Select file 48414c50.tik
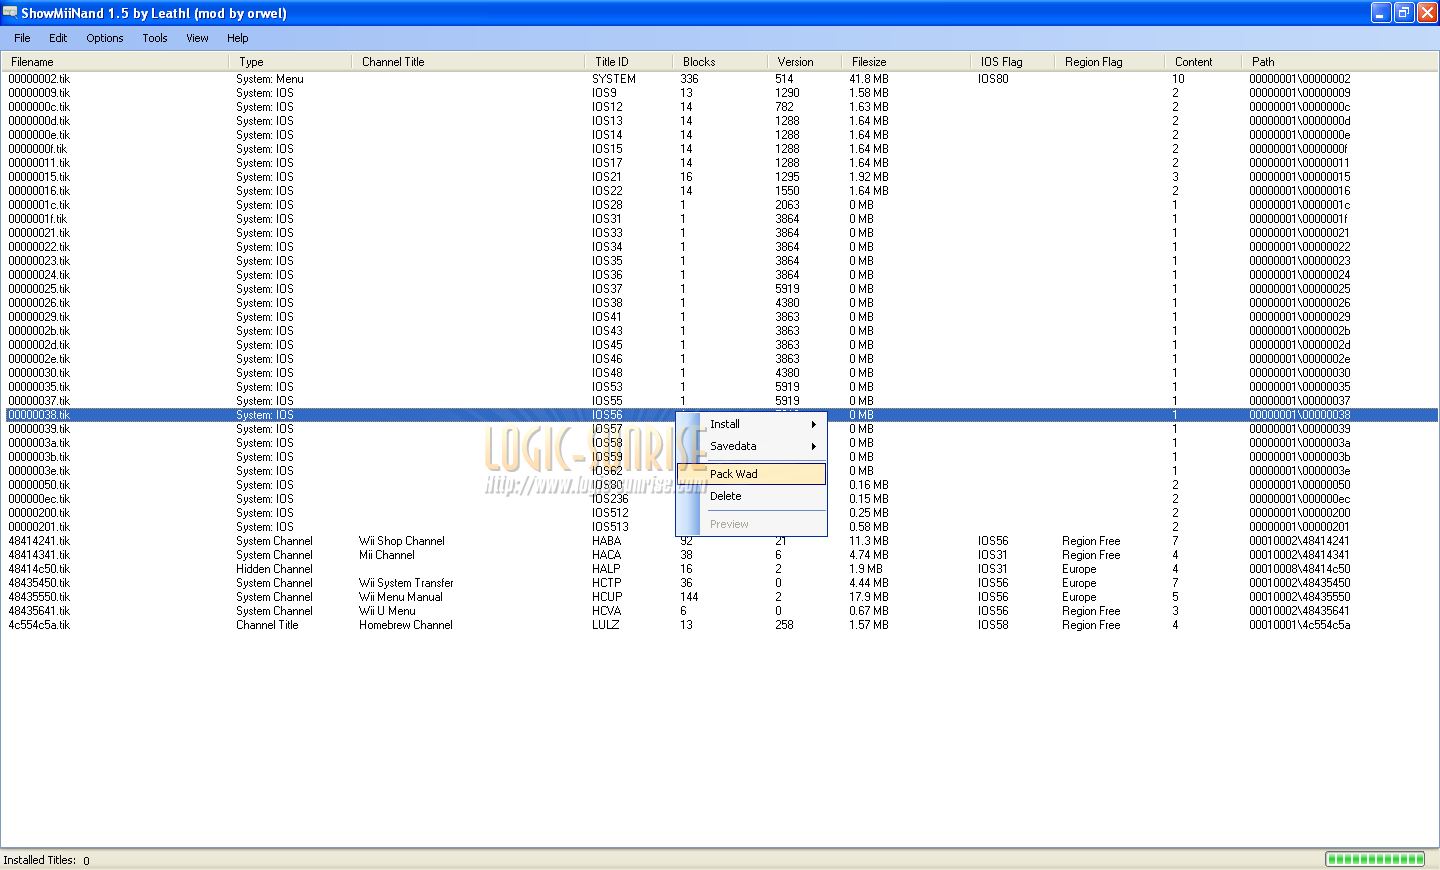Screen dimensions: 1440x870 point(39,569)
